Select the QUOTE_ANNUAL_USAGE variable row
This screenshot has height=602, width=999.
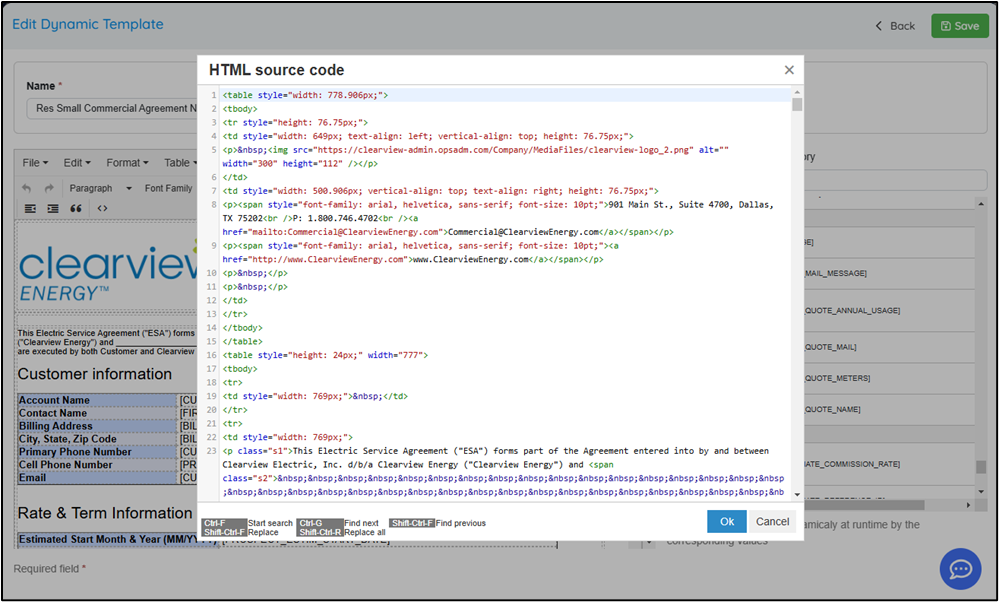click(x=889, y=311)
